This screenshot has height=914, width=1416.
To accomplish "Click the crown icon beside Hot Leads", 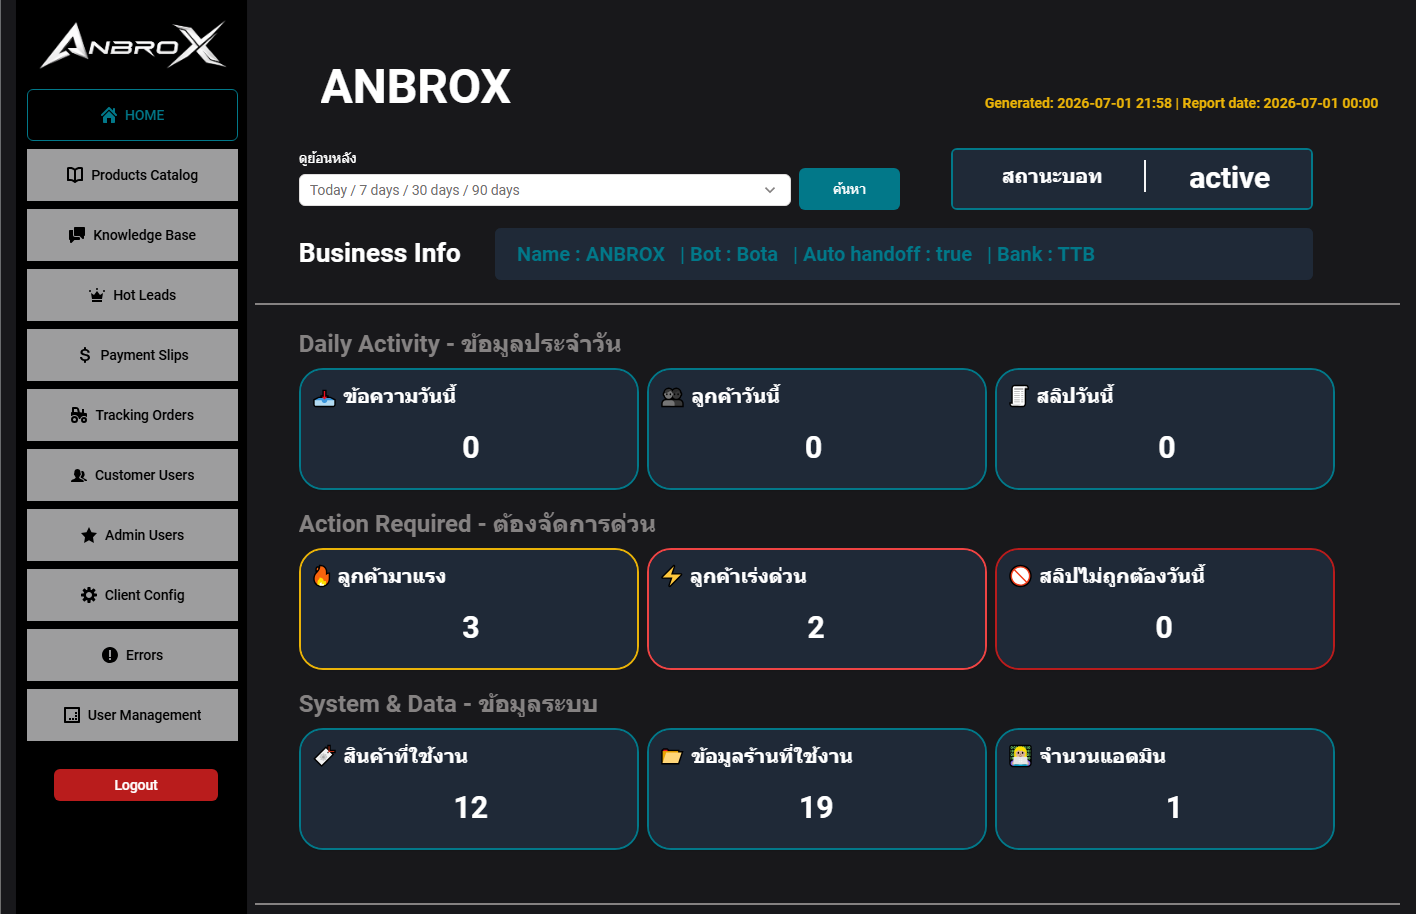I will [x=97, y=295].
